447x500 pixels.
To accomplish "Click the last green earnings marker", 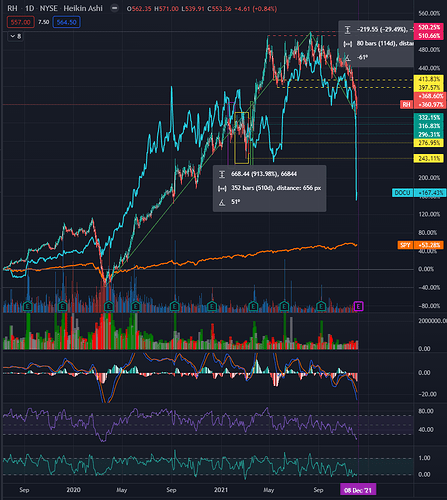I will (x=321, y=306).
